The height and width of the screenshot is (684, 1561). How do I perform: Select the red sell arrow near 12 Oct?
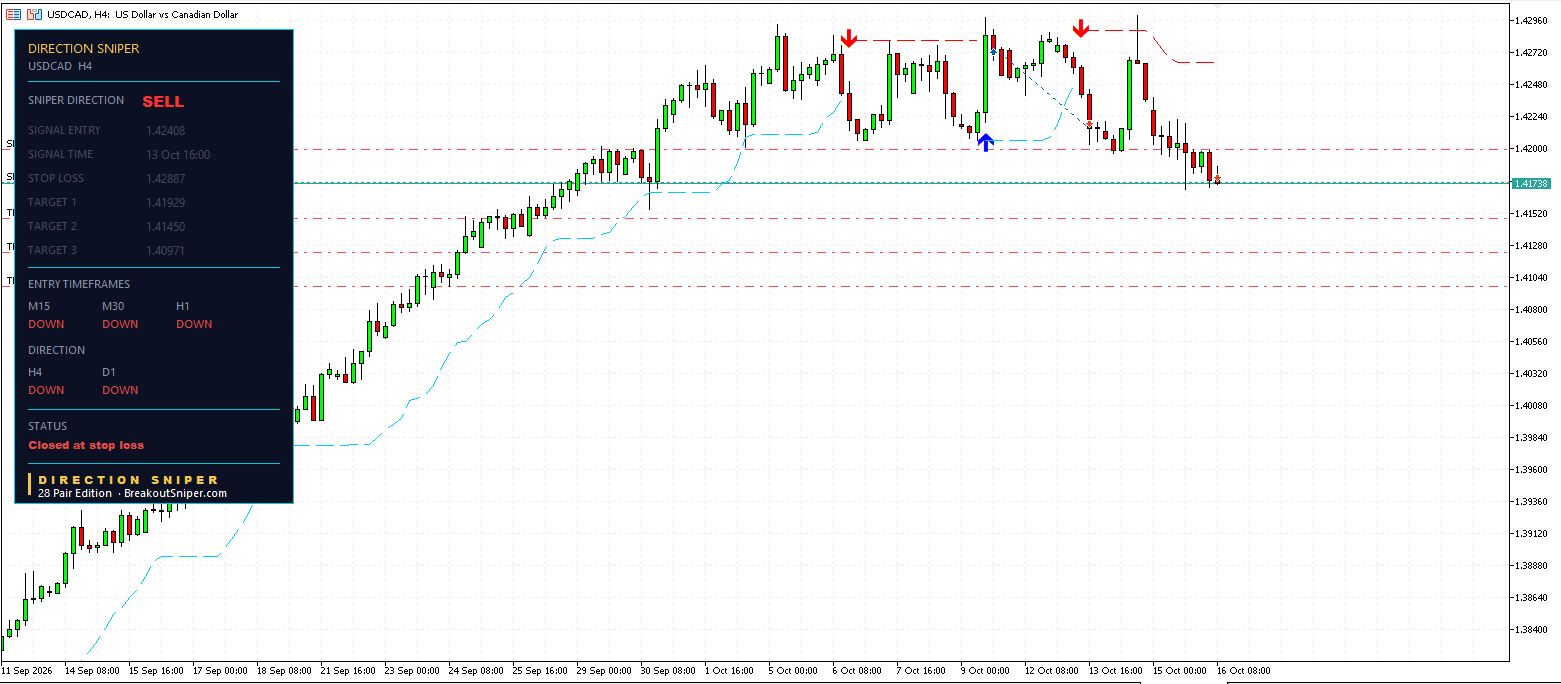(1080, 28)
